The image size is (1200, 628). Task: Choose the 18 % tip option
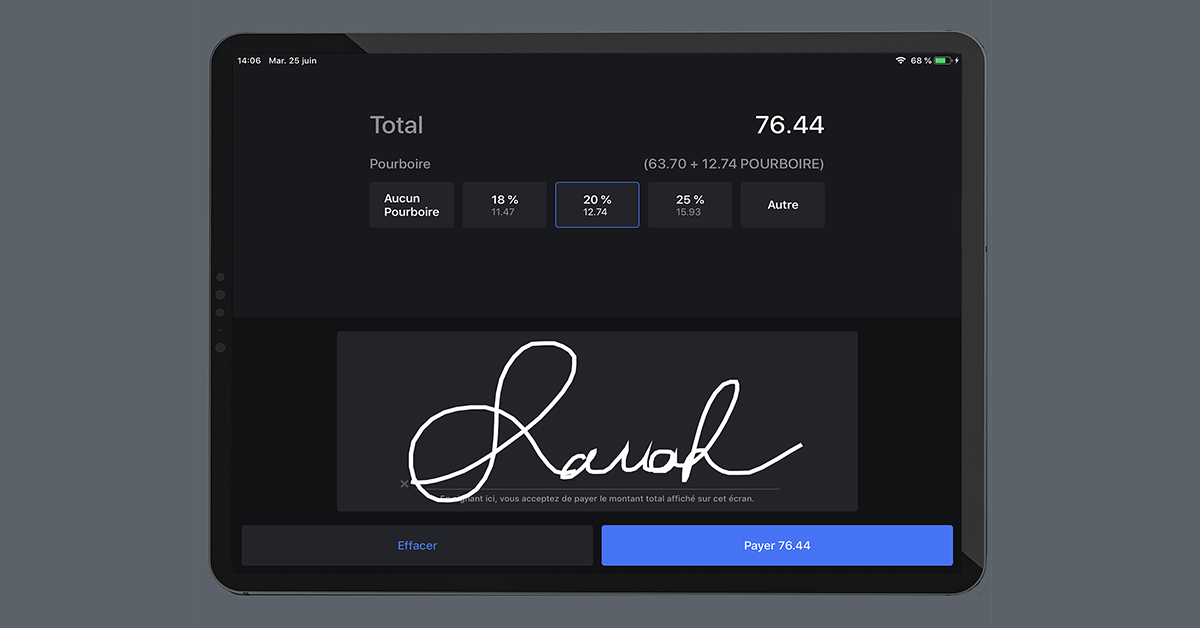pyautogui.click(x=504, y=205)
